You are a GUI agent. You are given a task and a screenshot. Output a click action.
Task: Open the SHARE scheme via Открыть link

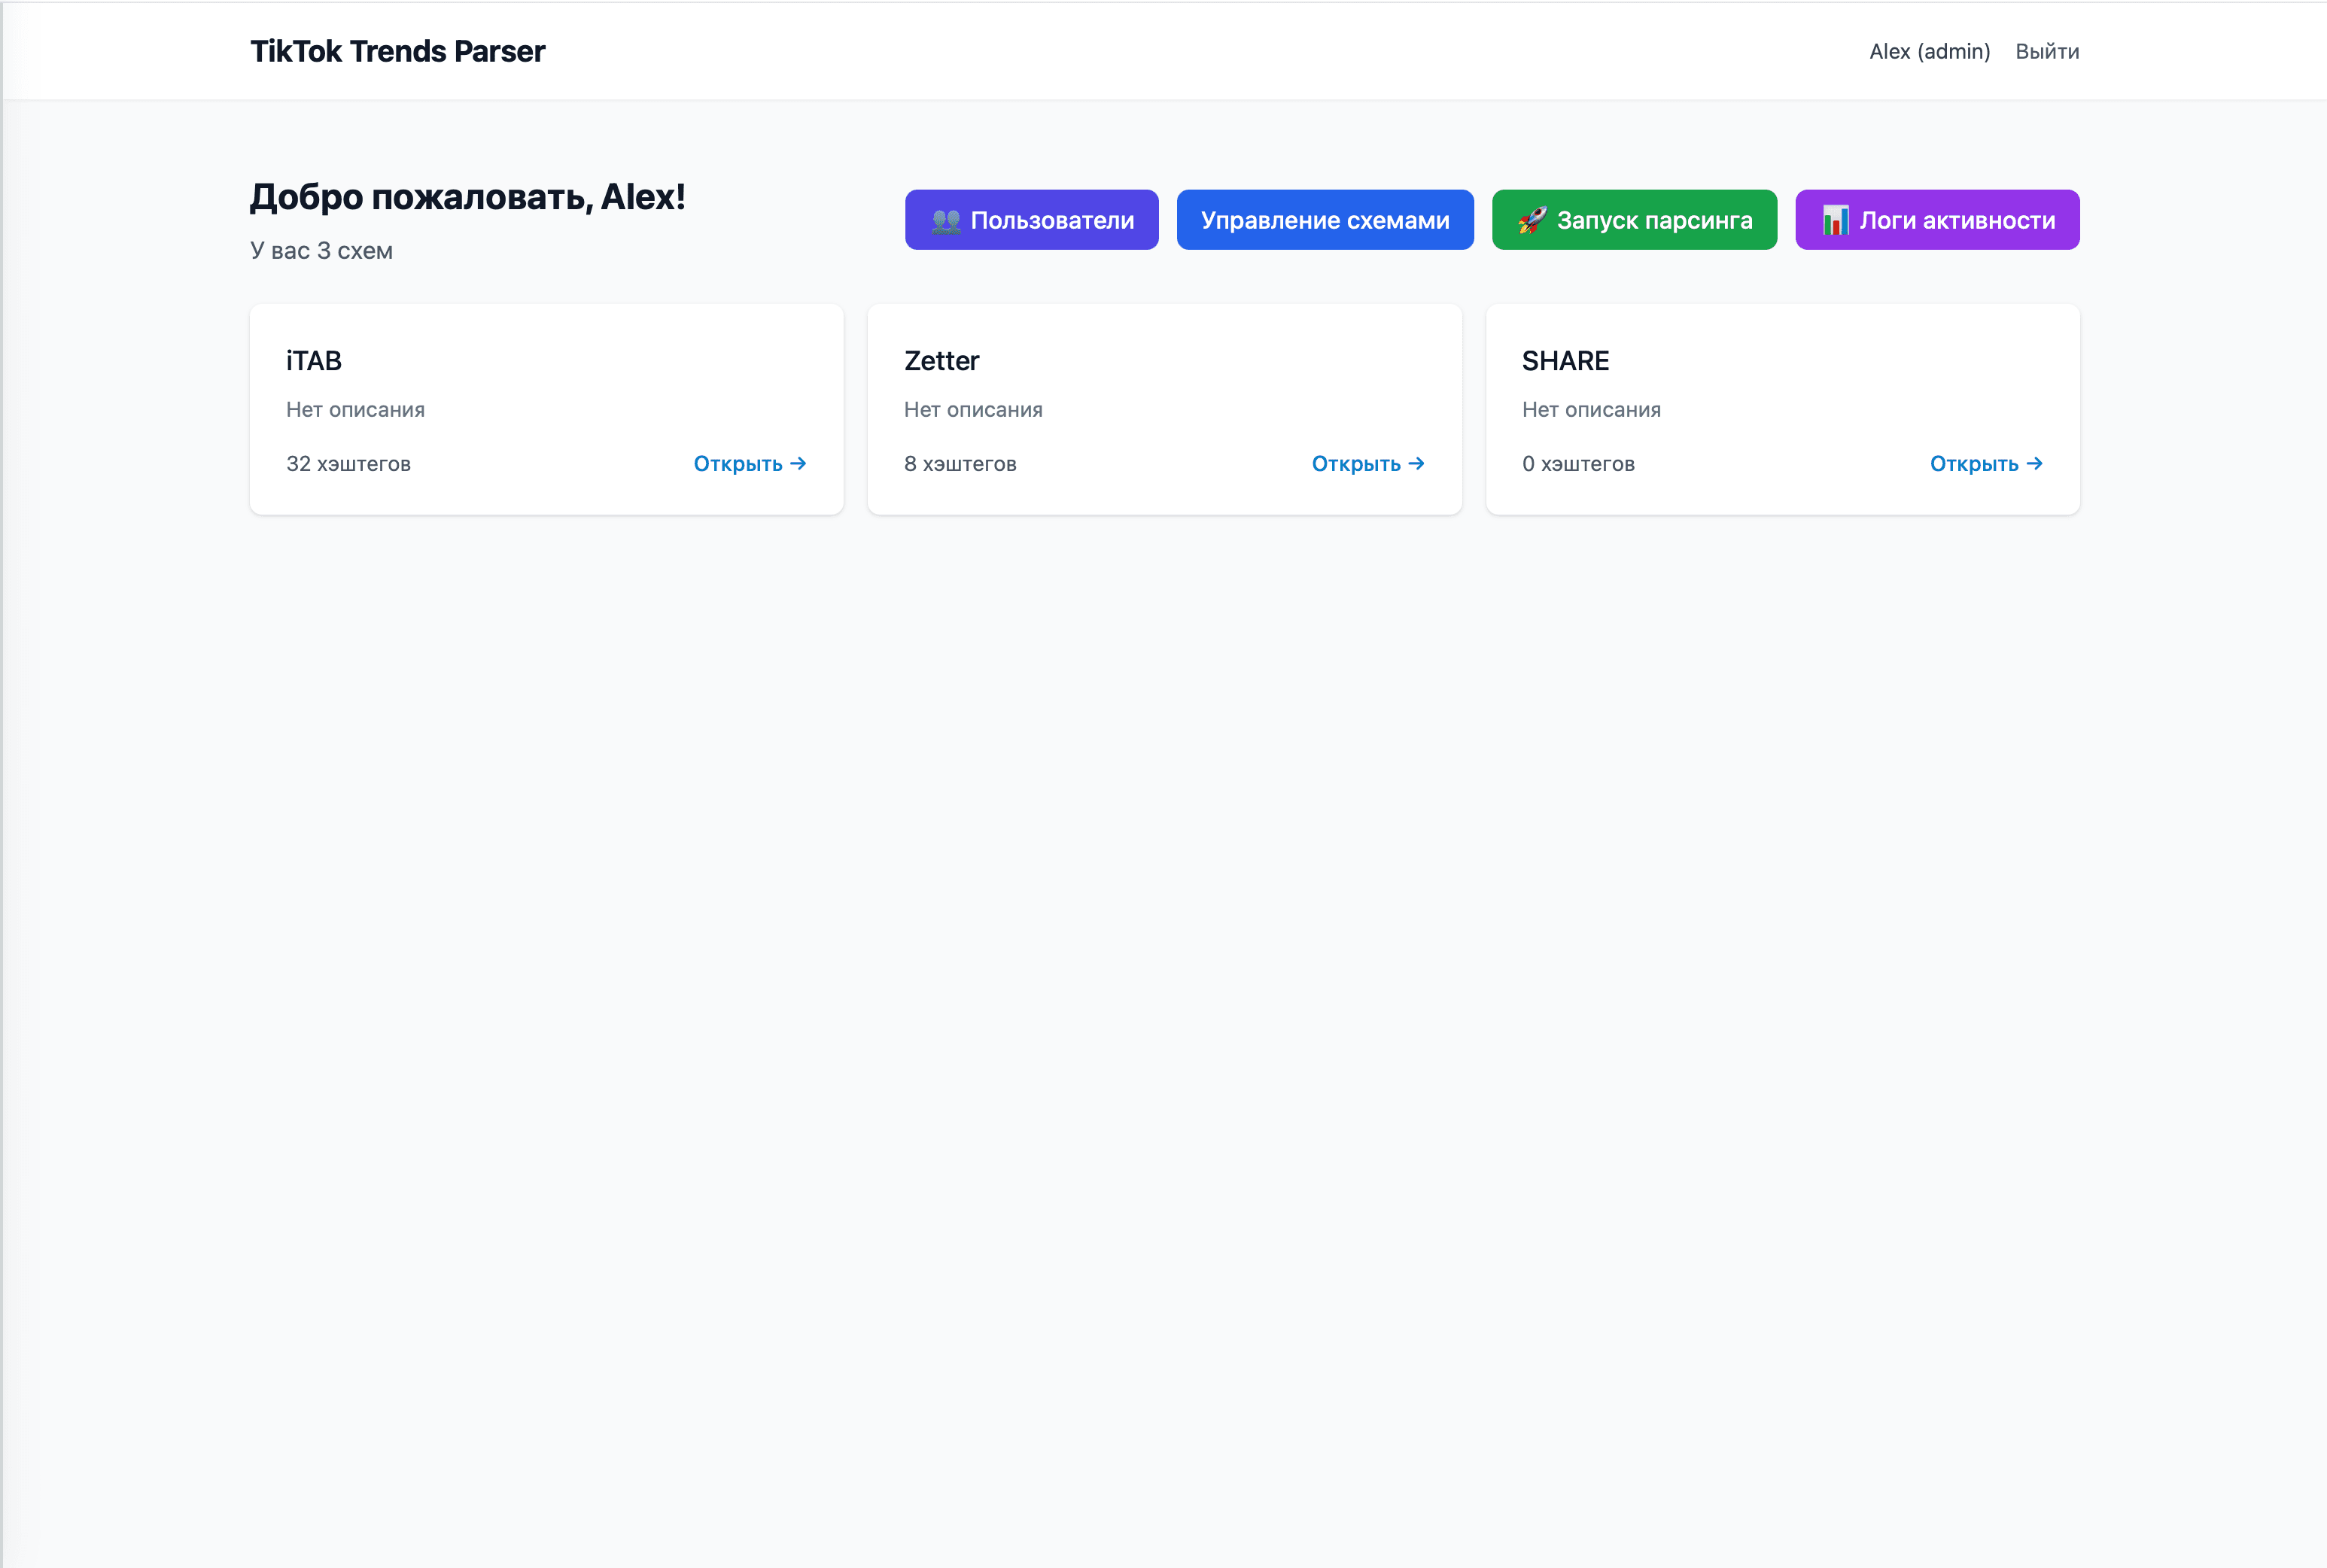pos(1974,464)
